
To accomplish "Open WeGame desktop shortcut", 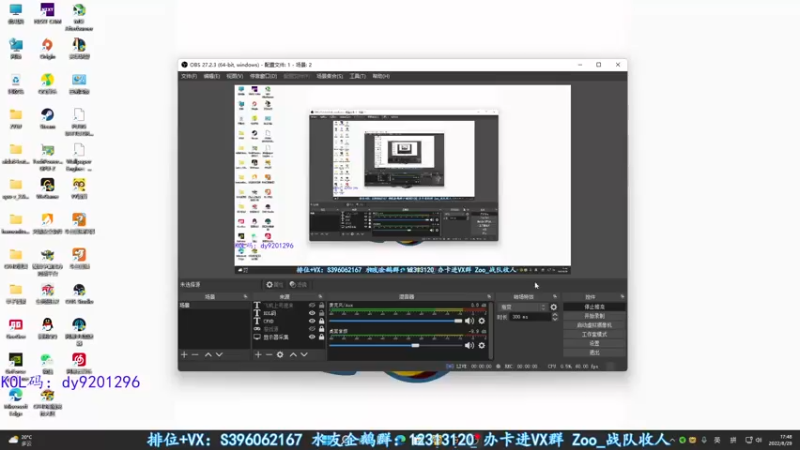I will (47, 188).
